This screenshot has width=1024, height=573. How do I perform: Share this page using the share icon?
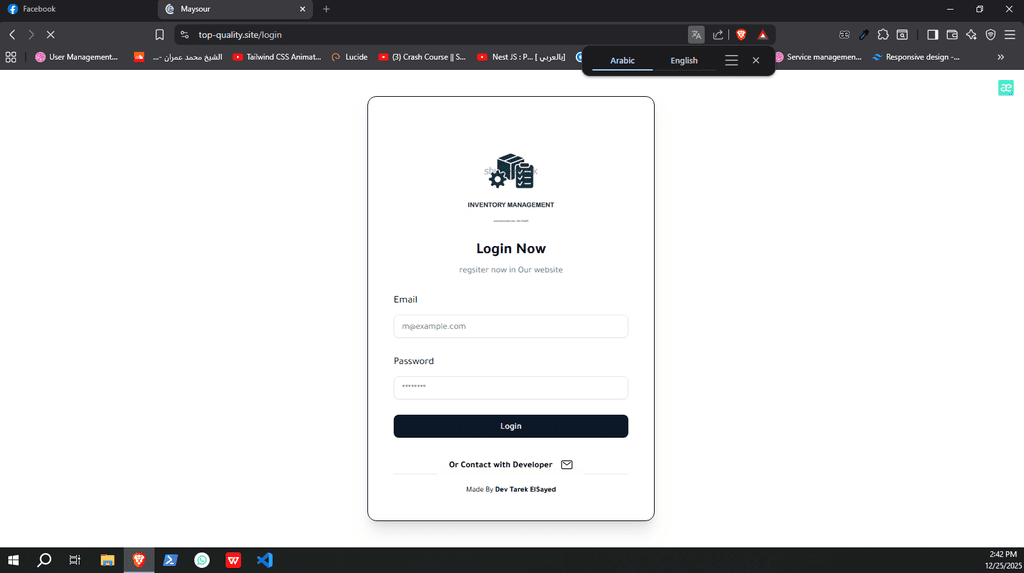click(x=718, y=35)
